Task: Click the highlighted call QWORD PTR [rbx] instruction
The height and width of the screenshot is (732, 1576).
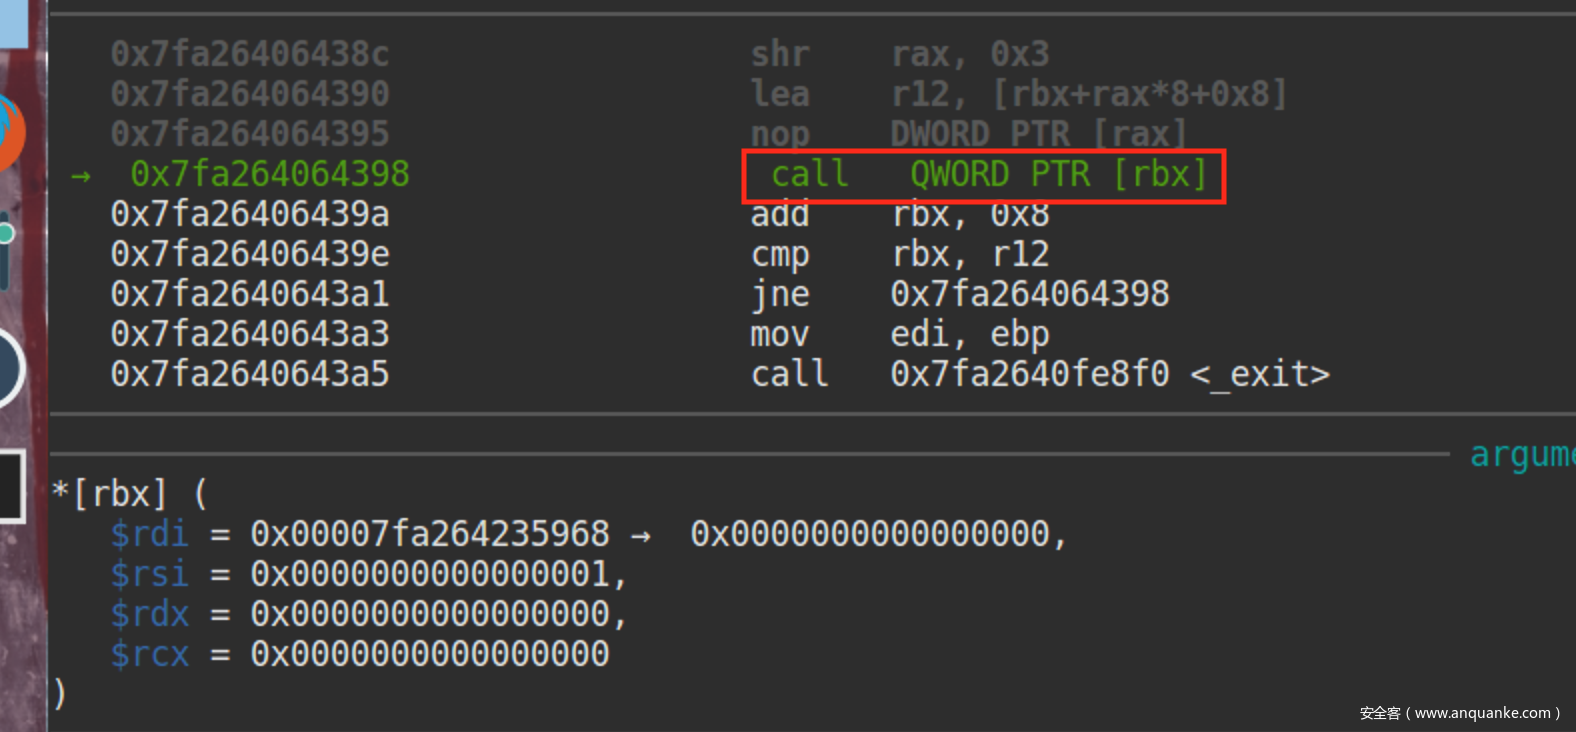Action: (x=984, y=175)
